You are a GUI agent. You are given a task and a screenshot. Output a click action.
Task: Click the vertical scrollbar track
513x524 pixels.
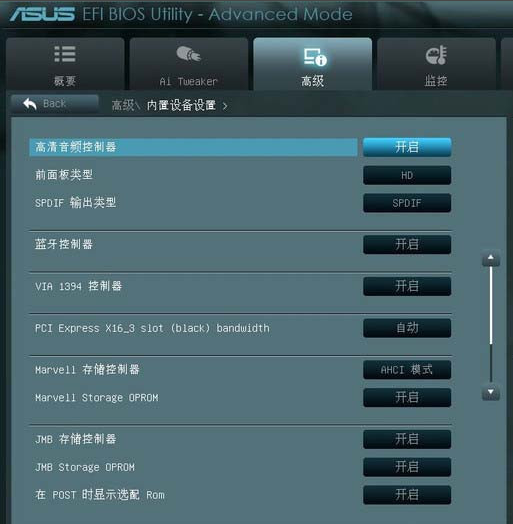[491, 324]
